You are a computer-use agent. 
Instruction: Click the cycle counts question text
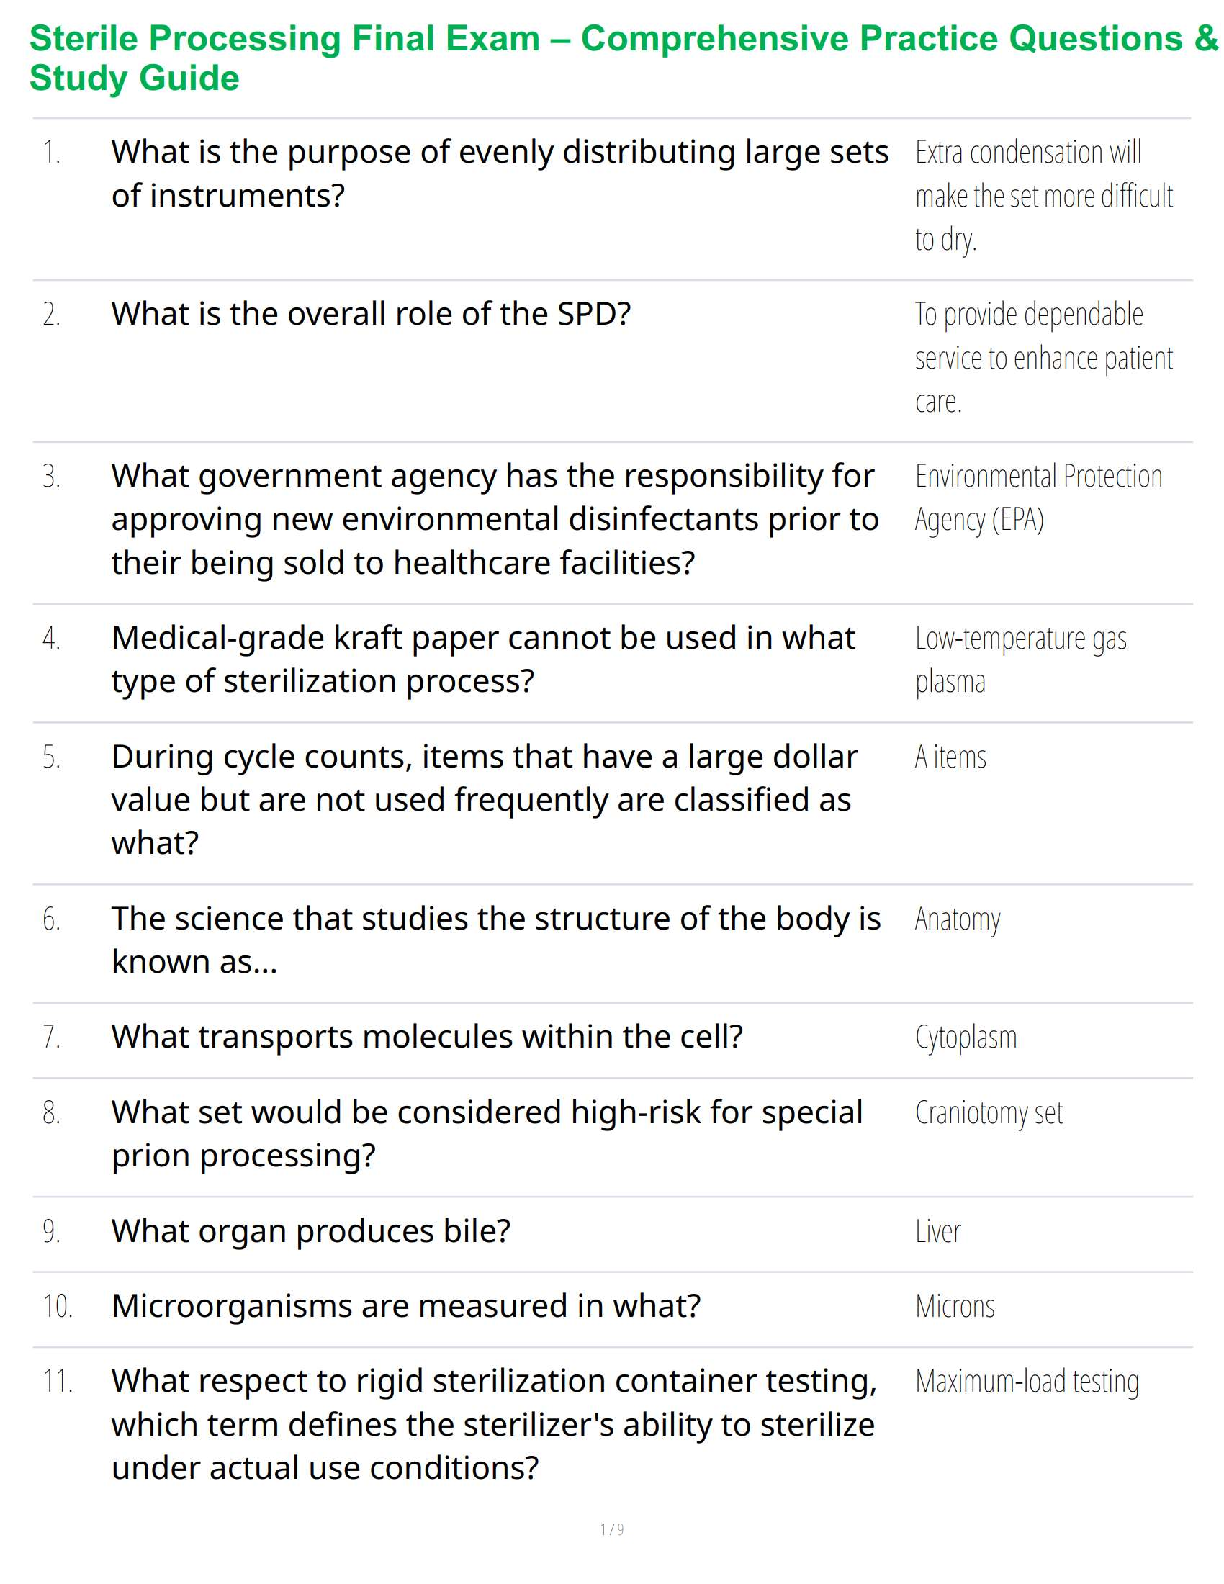(x=484, y=799)
